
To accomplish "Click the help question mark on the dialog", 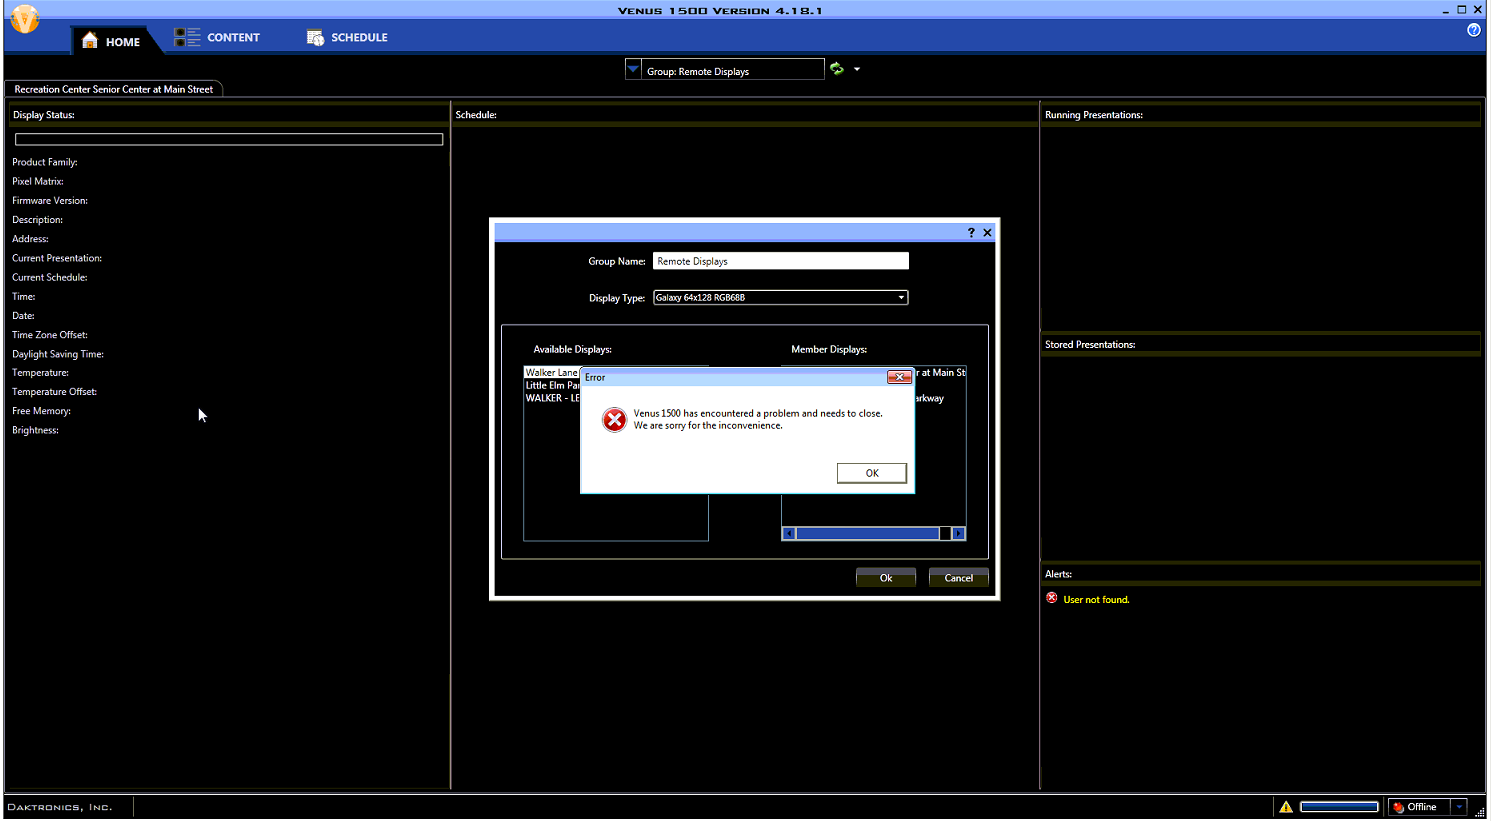I will 970,232.
